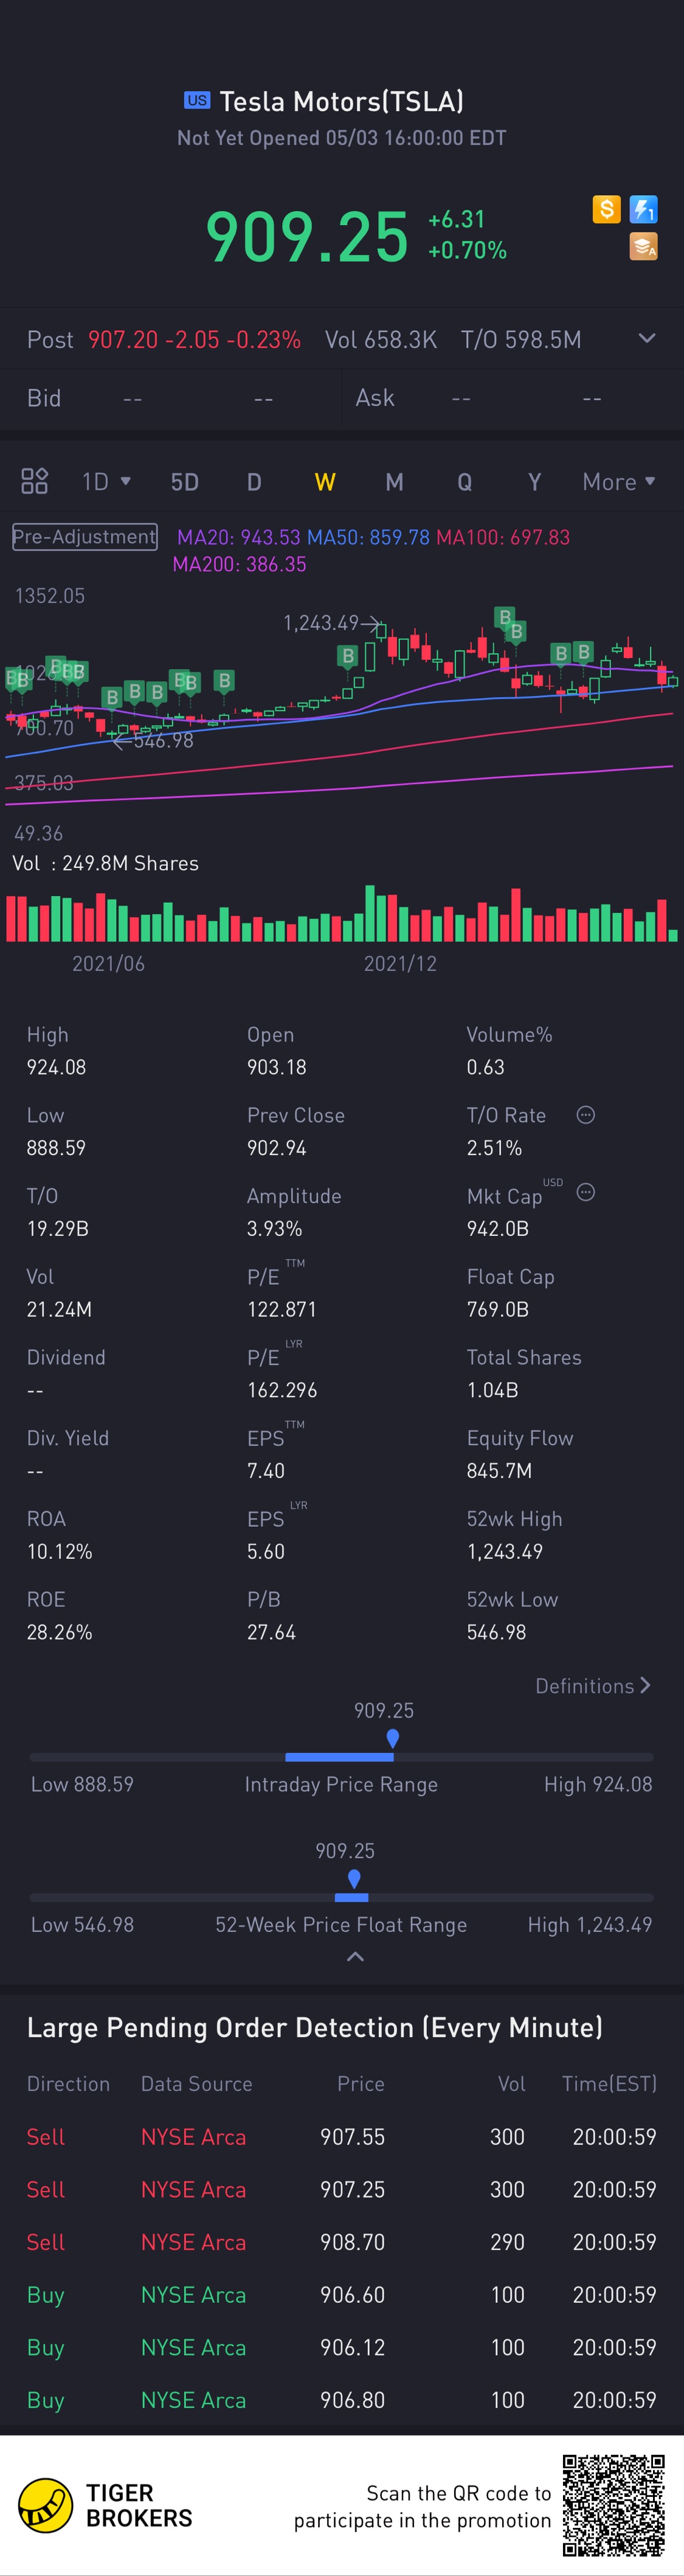Collapse the stock details with up chevron

(x=355, y=1957)
